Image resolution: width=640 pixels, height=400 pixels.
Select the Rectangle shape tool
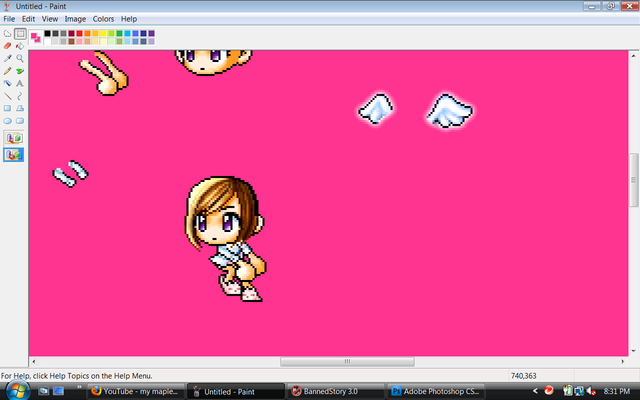7,108
